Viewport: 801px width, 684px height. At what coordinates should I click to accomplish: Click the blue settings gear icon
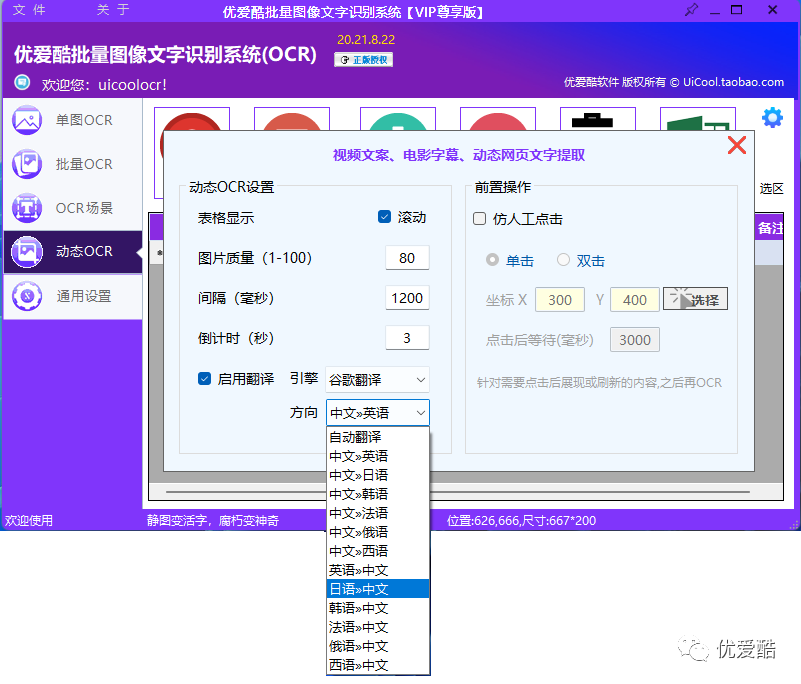point(772,117)
